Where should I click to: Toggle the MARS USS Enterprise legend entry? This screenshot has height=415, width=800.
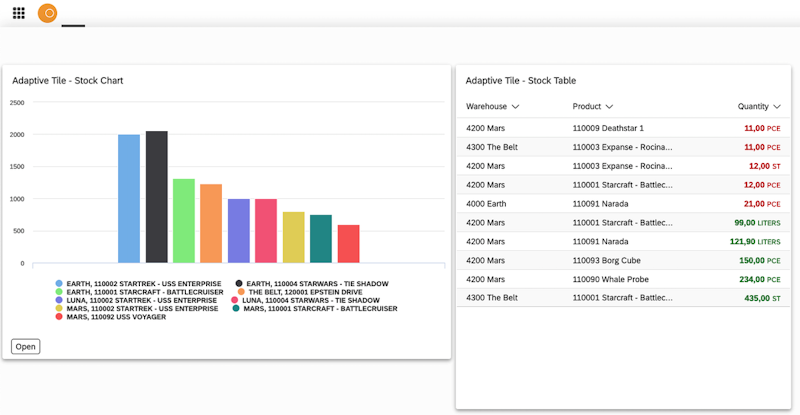point(142,309)
